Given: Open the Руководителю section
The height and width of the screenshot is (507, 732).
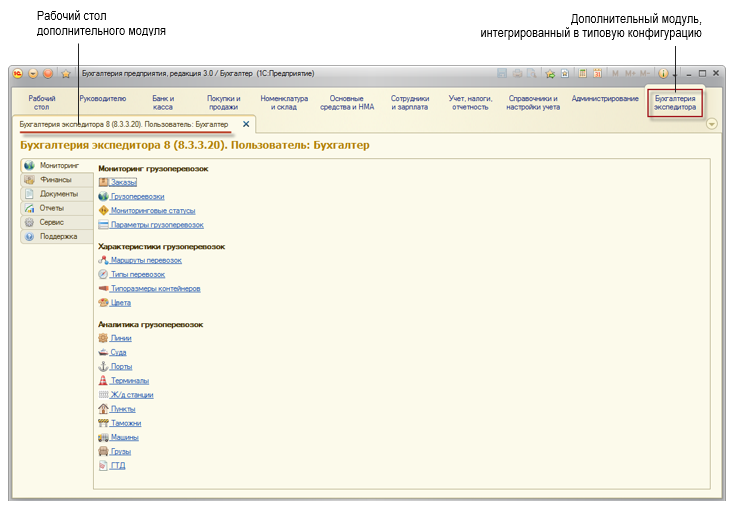Looking at the screenshot, I should point(103,99).
